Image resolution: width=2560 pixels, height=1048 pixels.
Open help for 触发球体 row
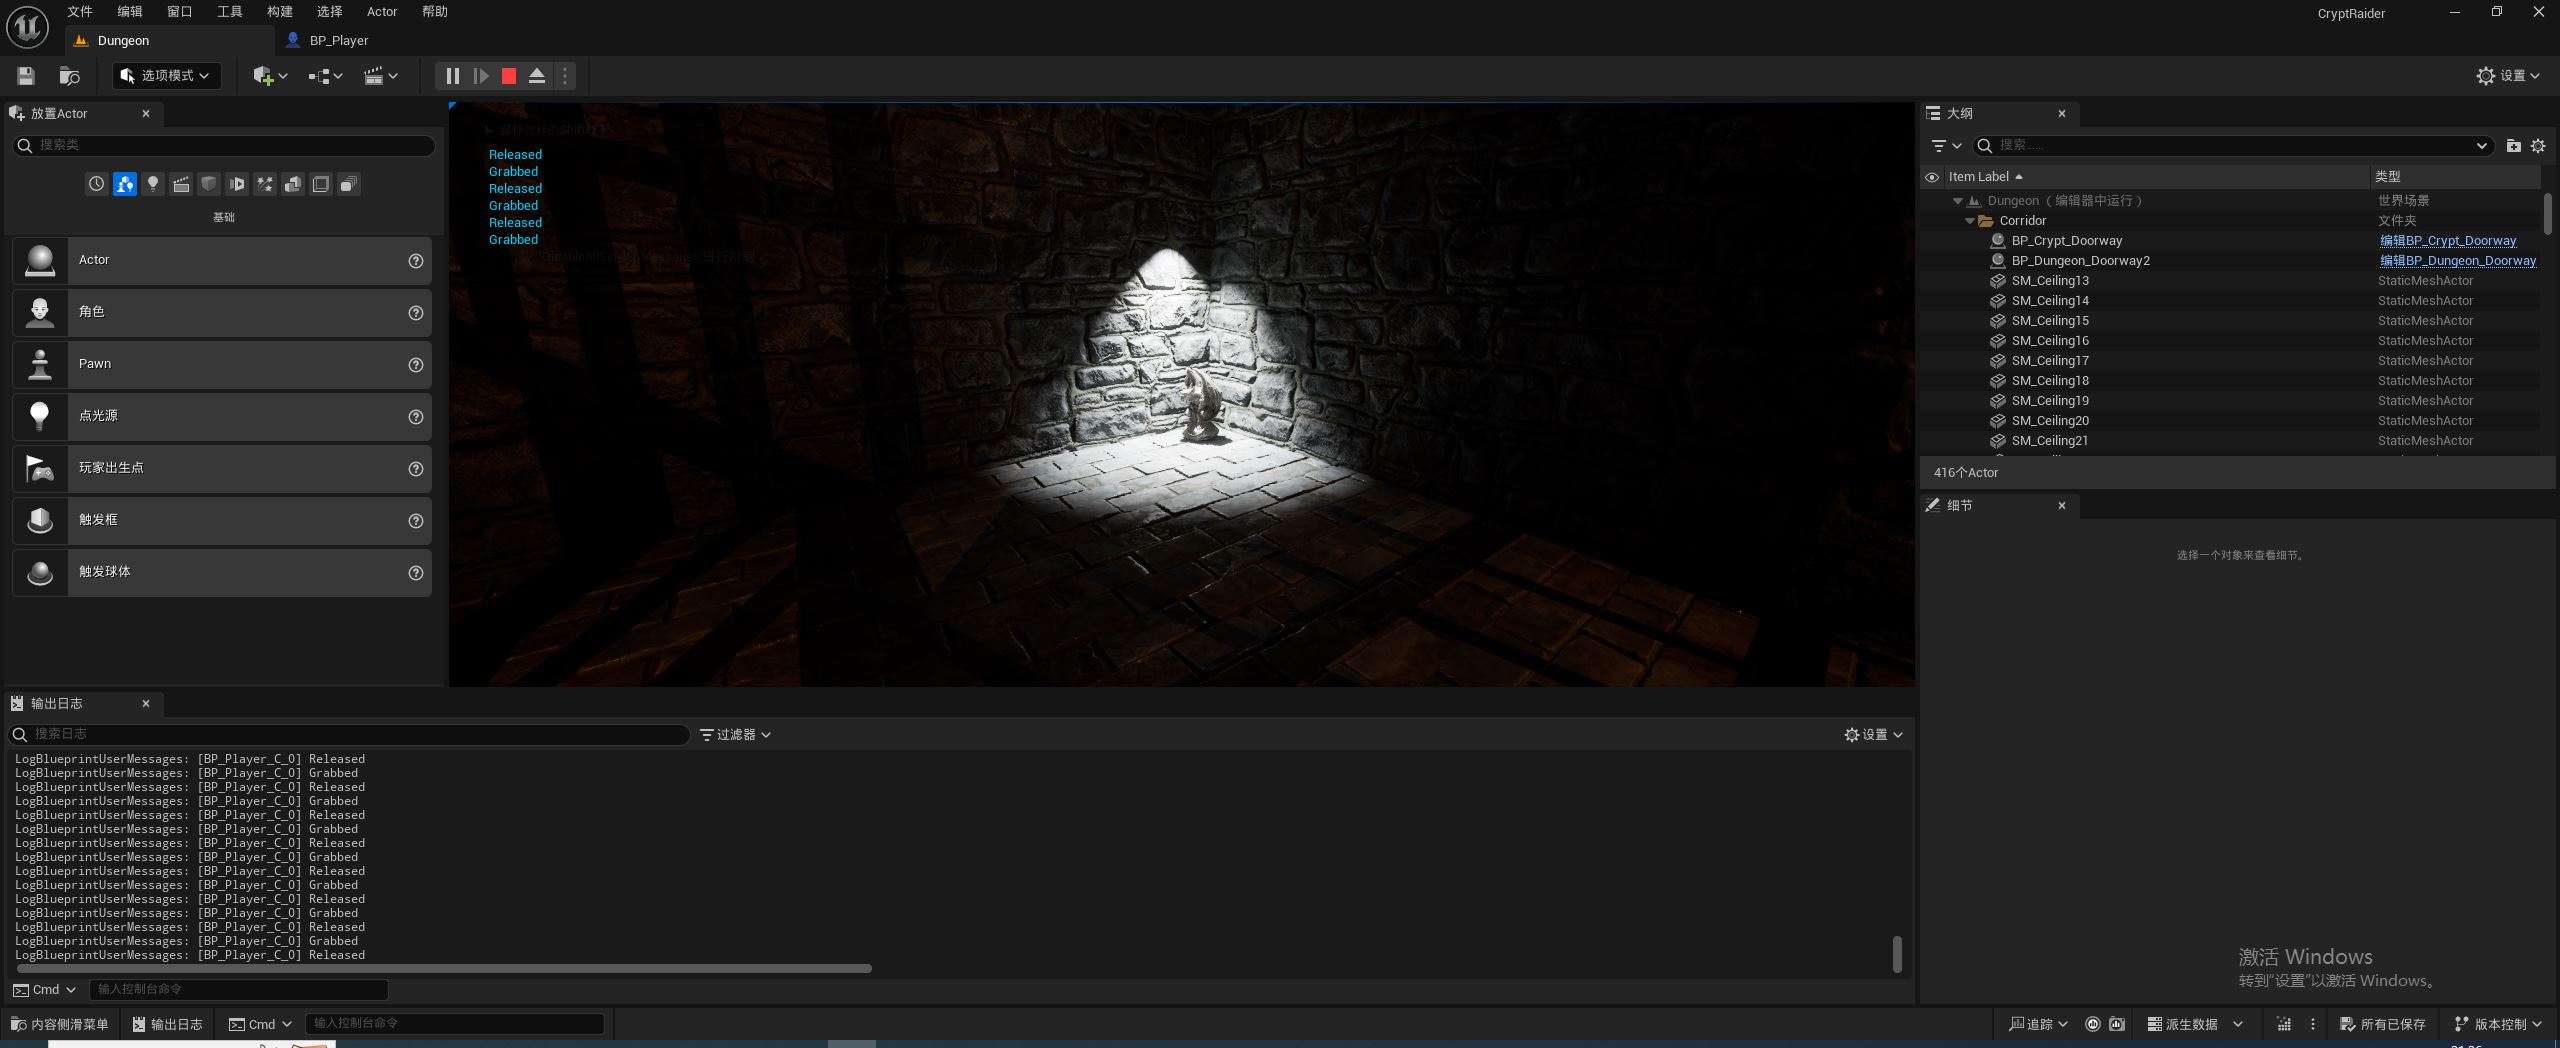tap(416, 573)
